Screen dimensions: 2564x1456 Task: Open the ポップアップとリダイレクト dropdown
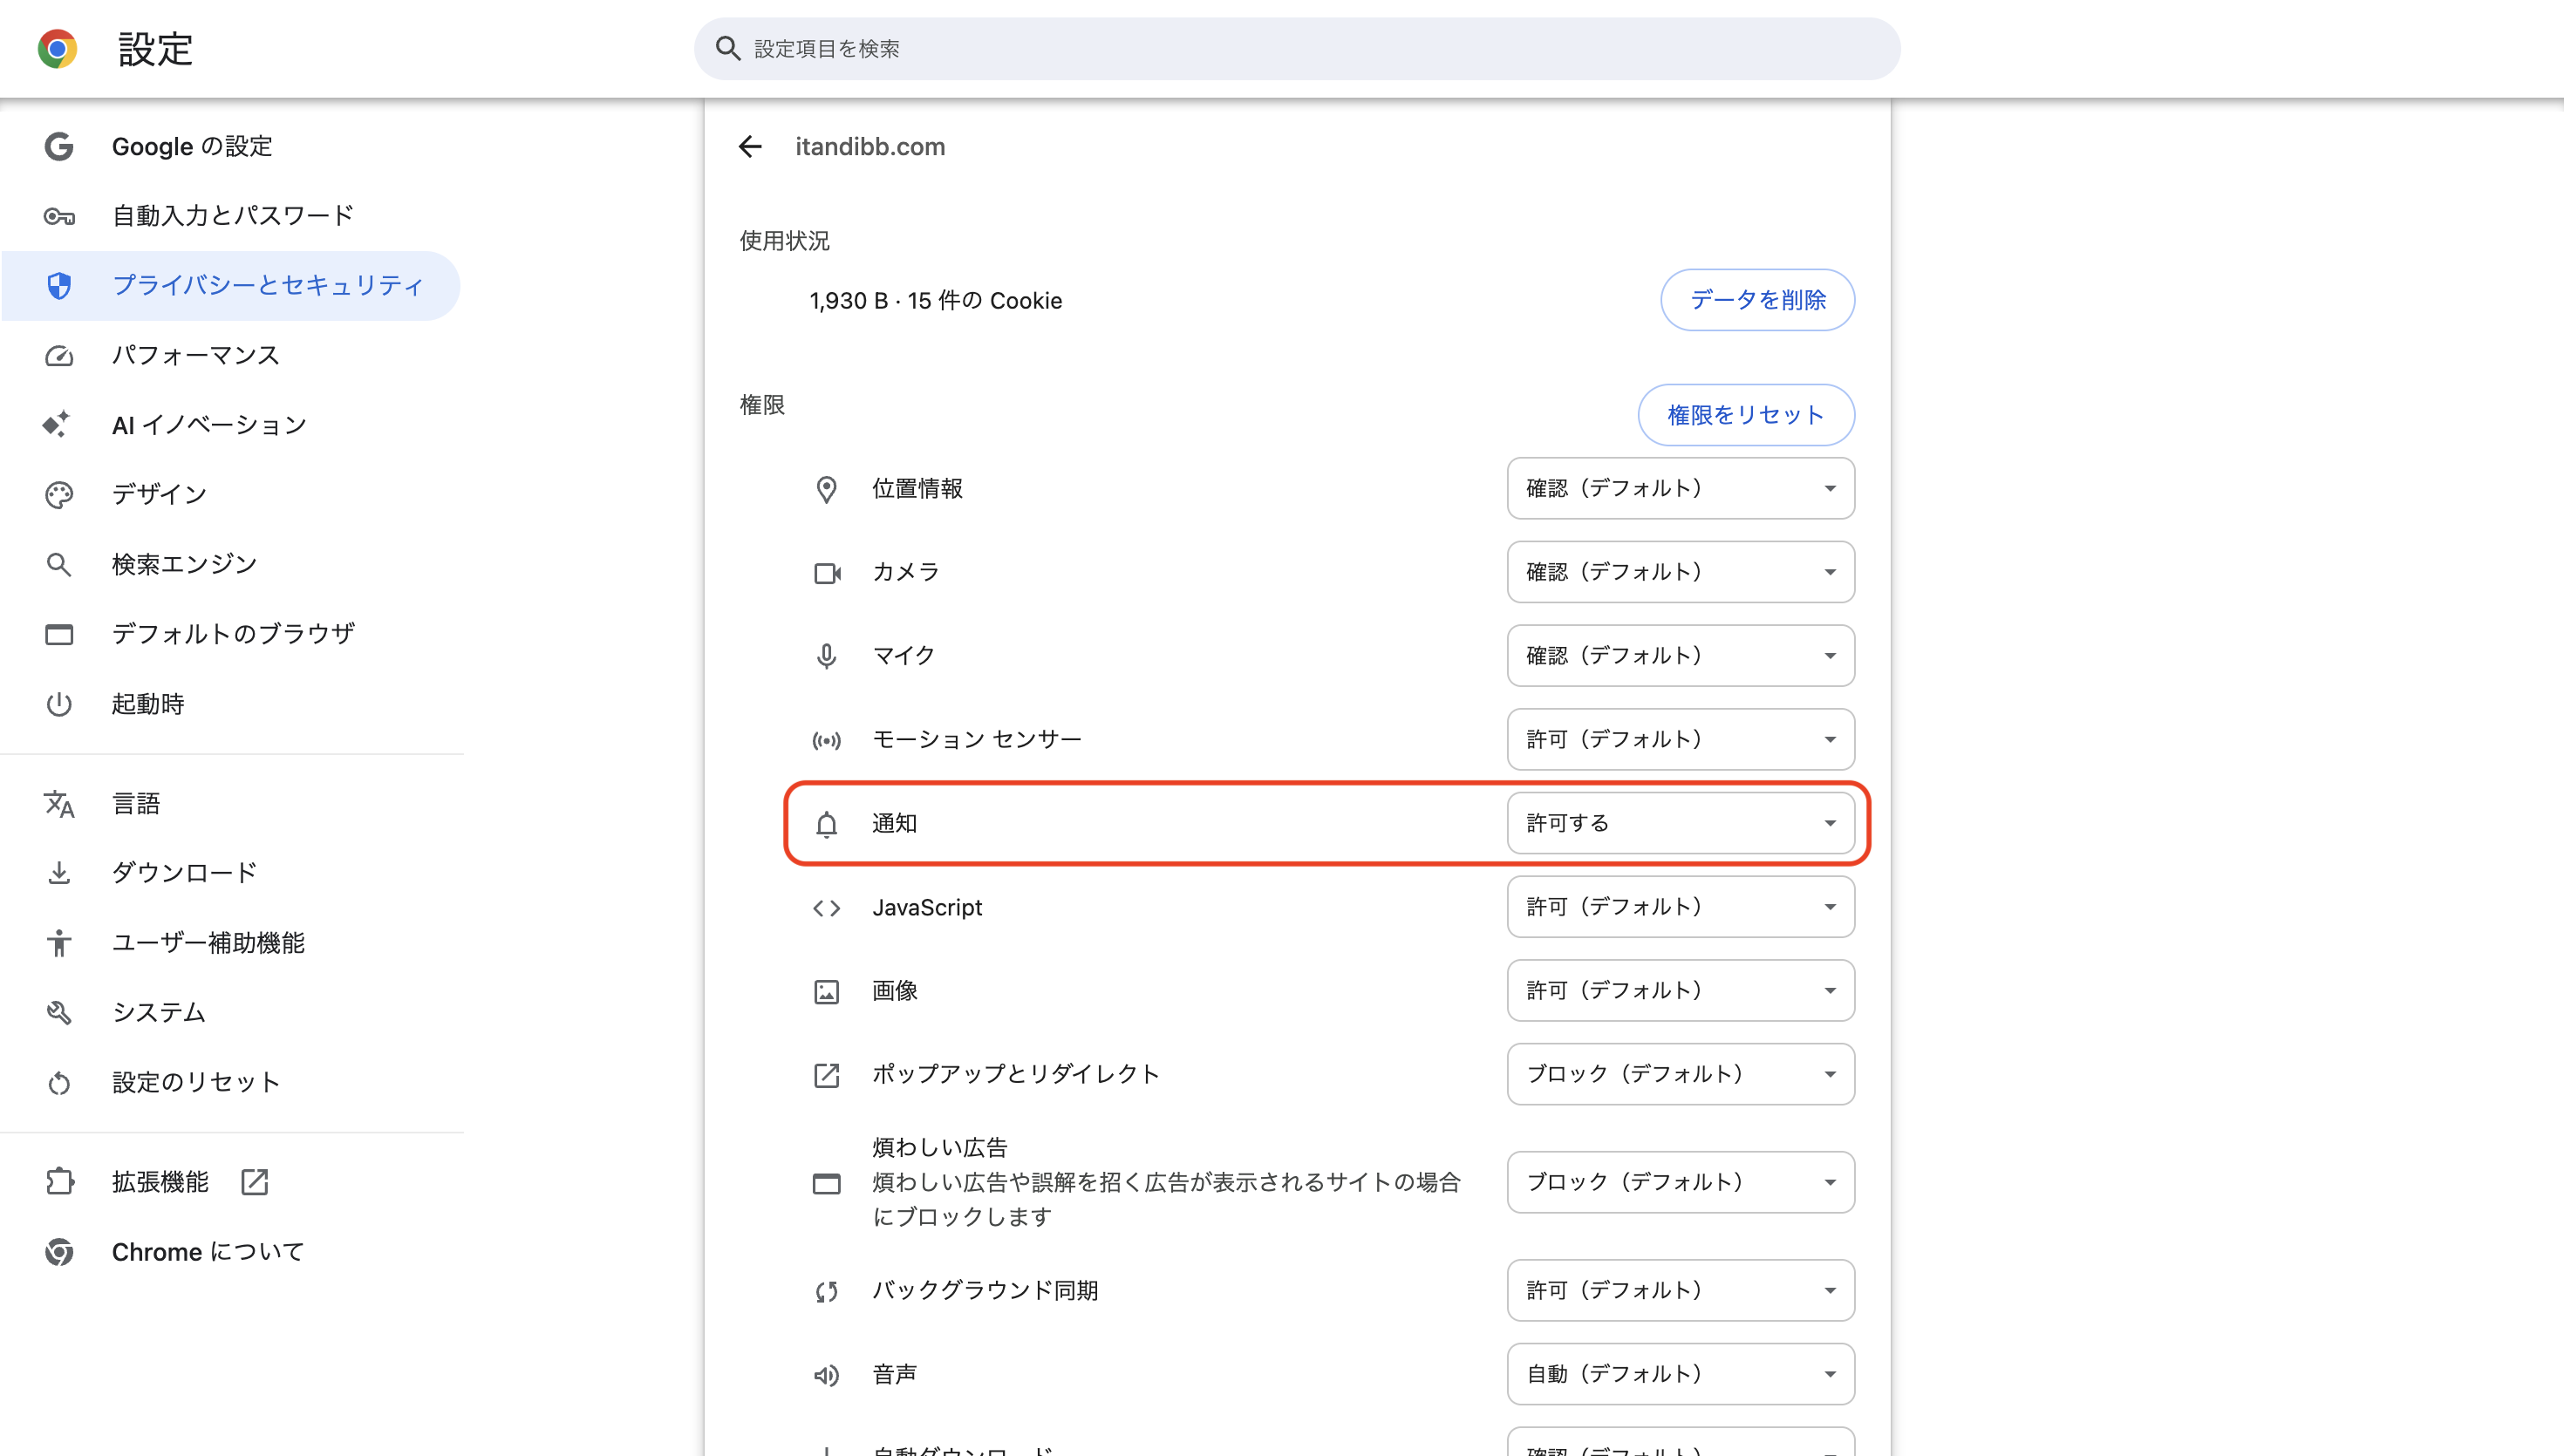1680,1074
